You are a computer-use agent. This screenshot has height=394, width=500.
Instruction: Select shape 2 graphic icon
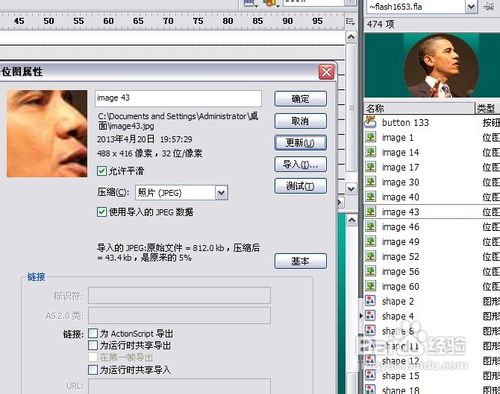370,301
